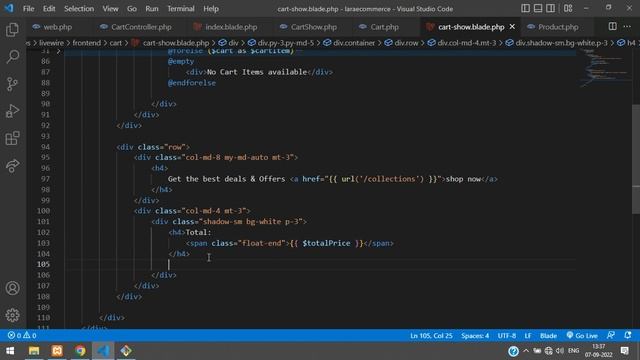Image resolution: width=640 pixels, height=360 pixels.
Task: Open Source Control view
Action: (x=13, y=84)
